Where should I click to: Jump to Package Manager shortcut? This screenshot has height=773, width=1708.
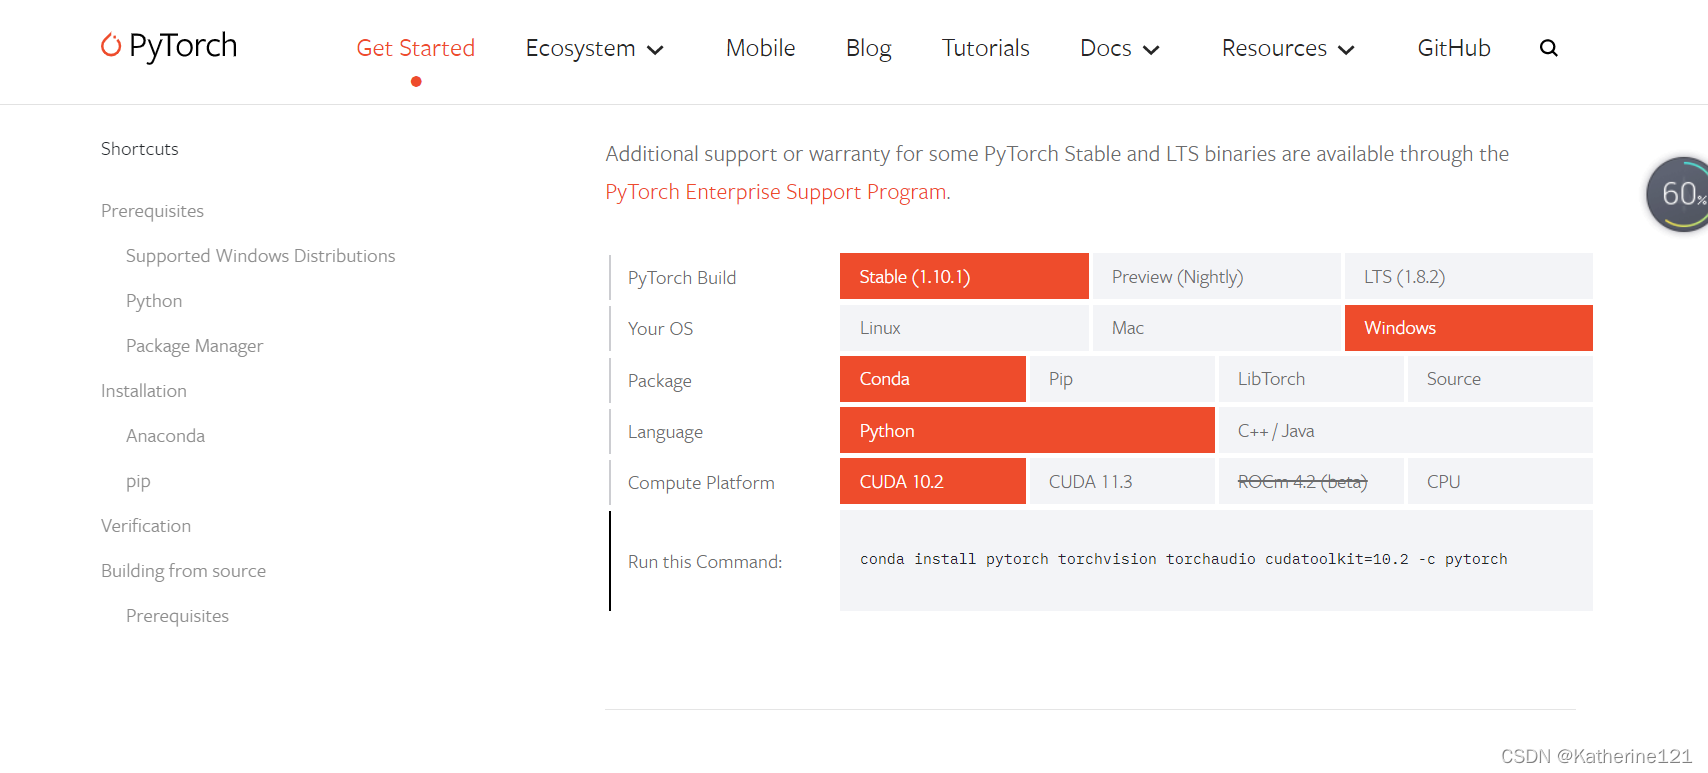[194, 346]
